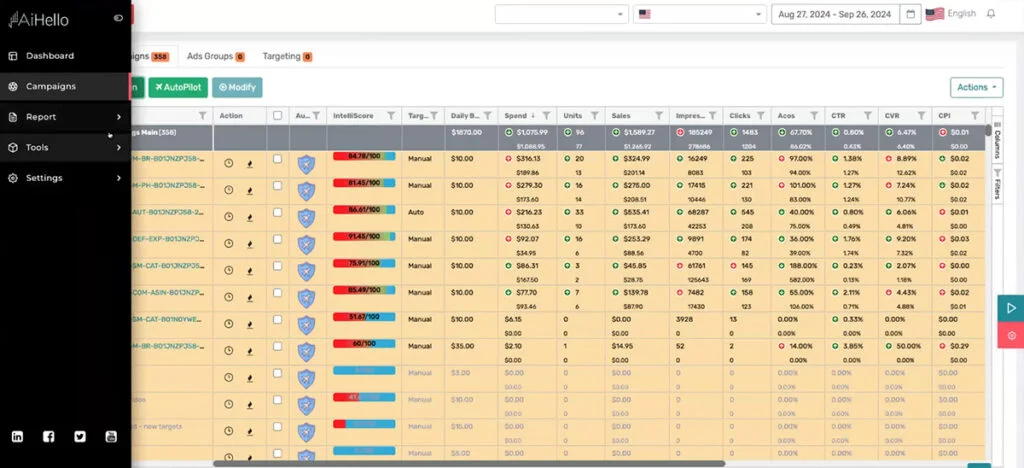Image resolution: width=1024 pixels, height=468 pixels.
Task: Click the LinkedIn icon in sidebar footer
Action: coord(17,436)
